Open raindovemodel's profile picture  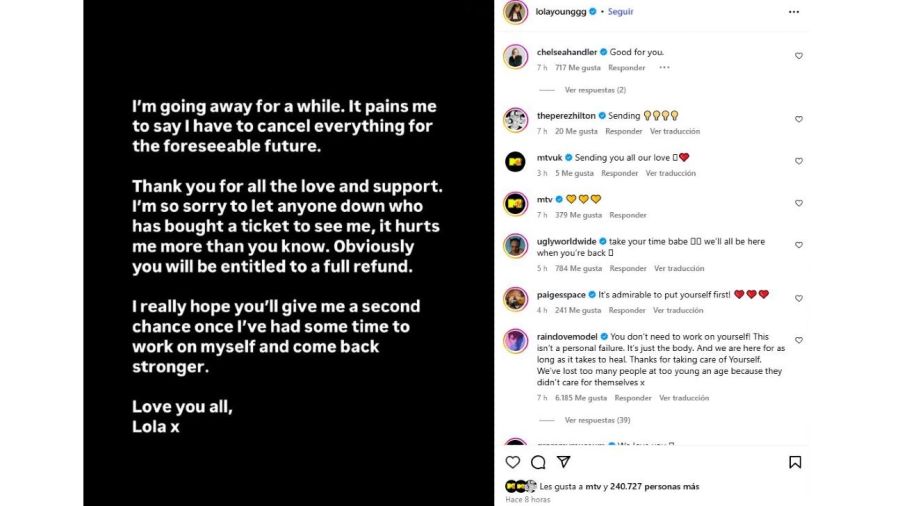pos(515,341)
